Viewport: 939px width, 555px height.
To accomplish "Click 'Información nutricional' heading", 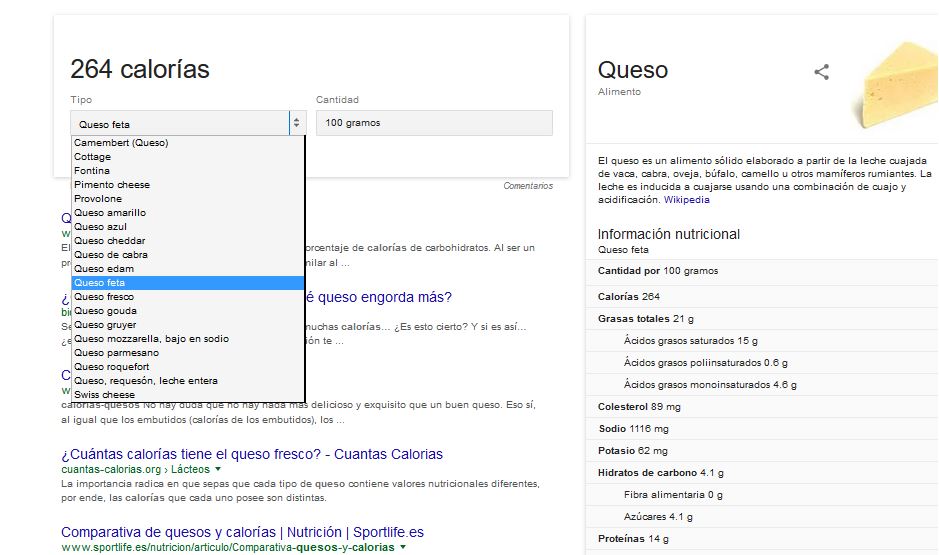I will pyautogui.click(x=668, y=234).
